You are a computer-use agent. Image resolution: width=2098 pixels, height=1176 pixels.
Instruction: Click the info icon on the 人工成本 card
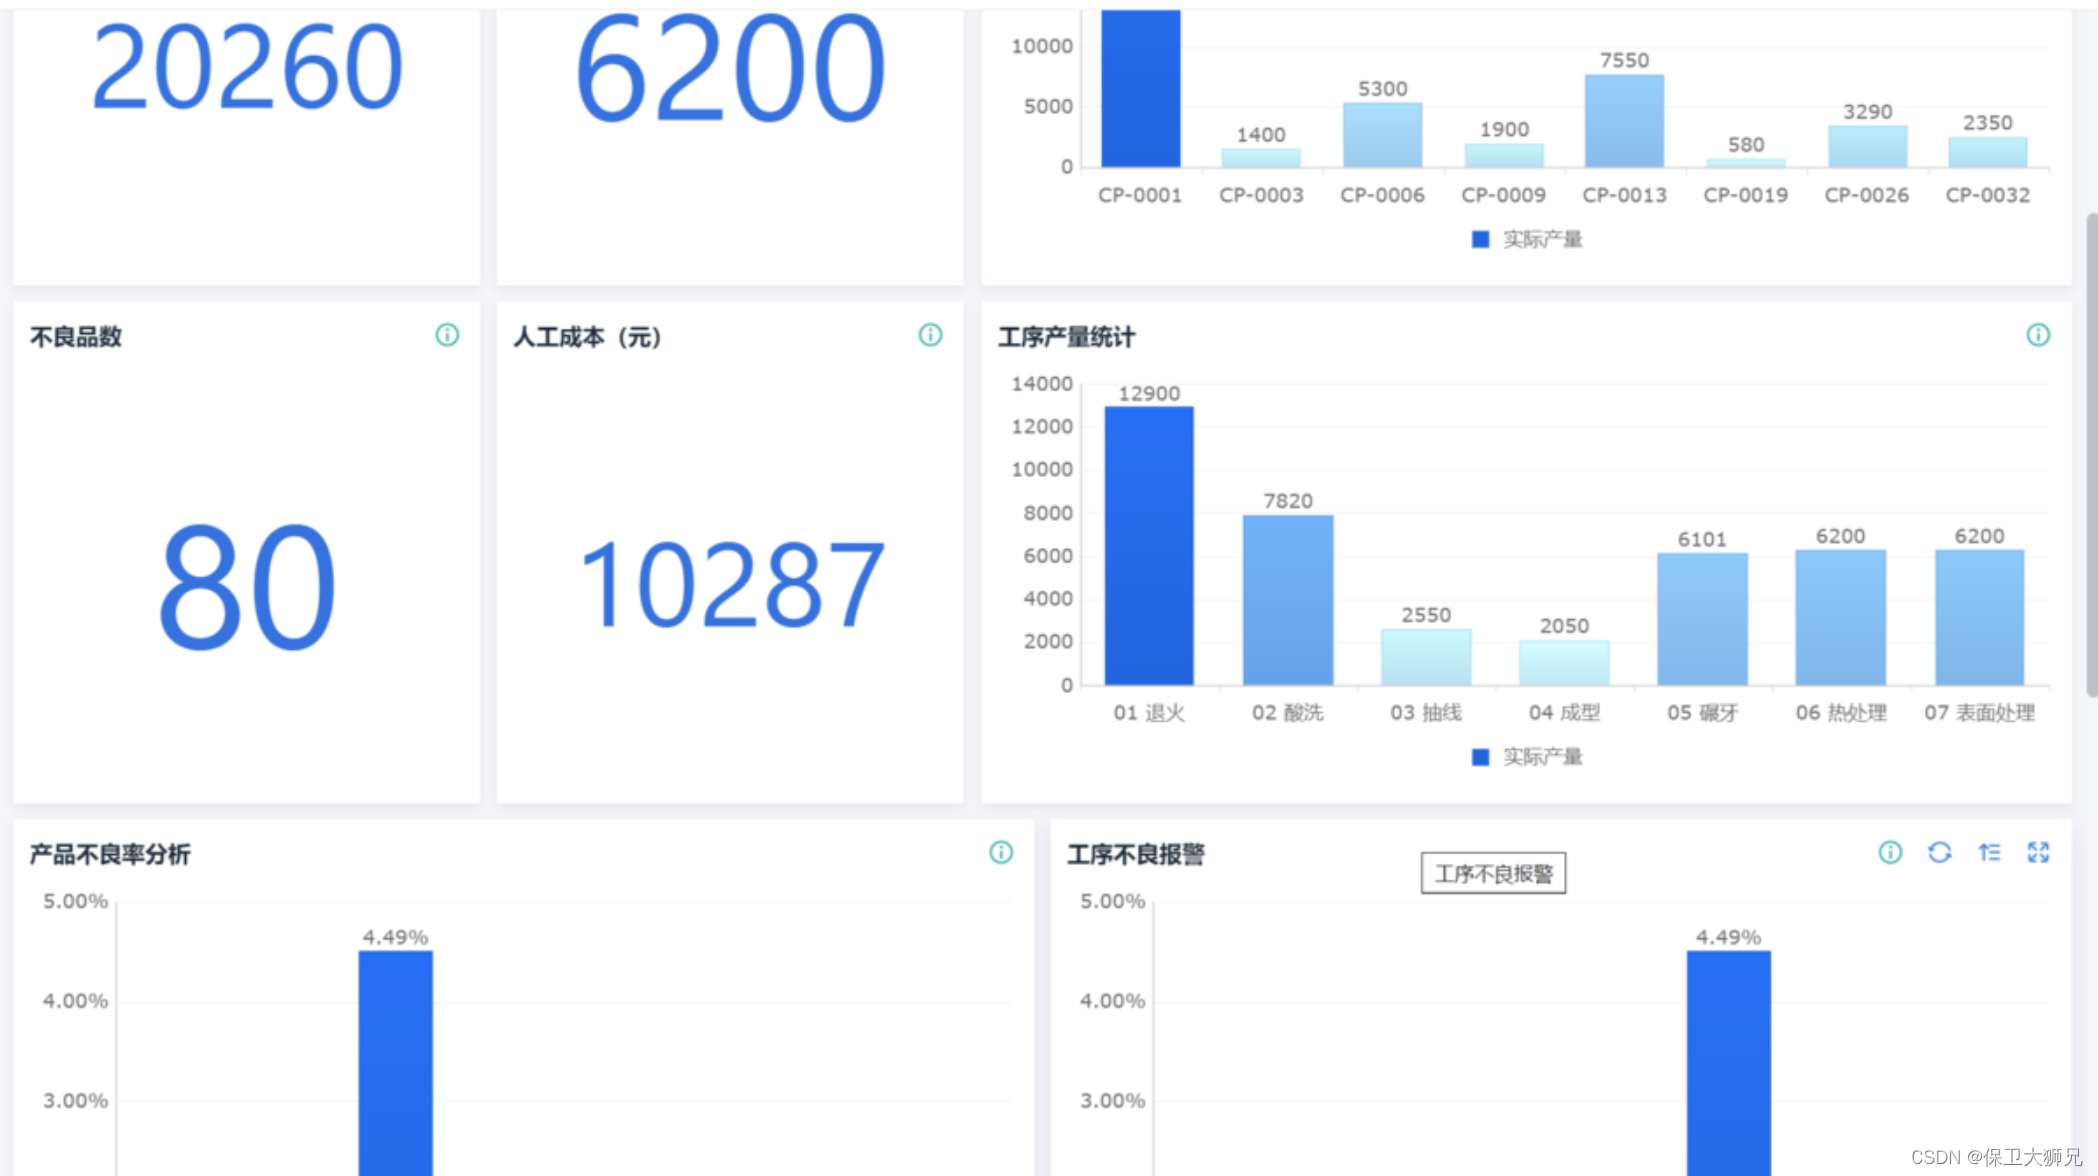[x=930, y=335]
